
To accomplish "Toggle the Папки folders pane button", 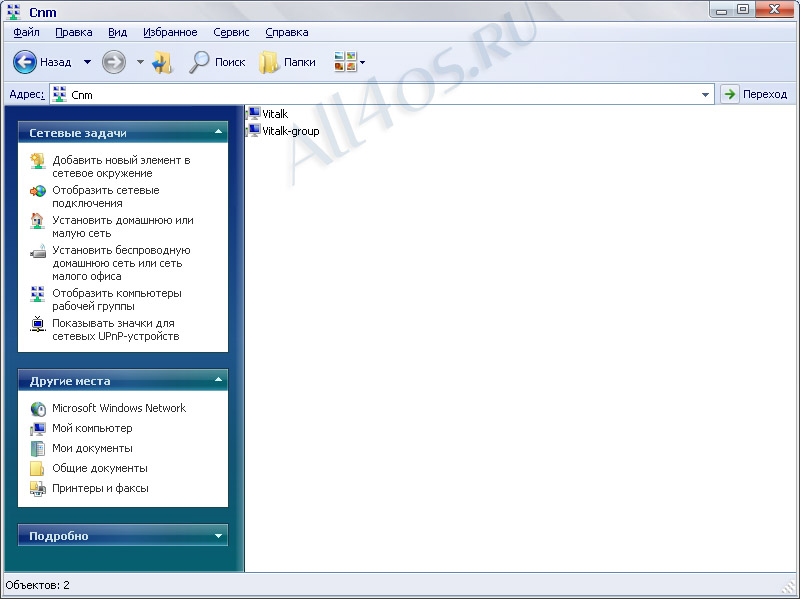I will [x=287, y=62].
